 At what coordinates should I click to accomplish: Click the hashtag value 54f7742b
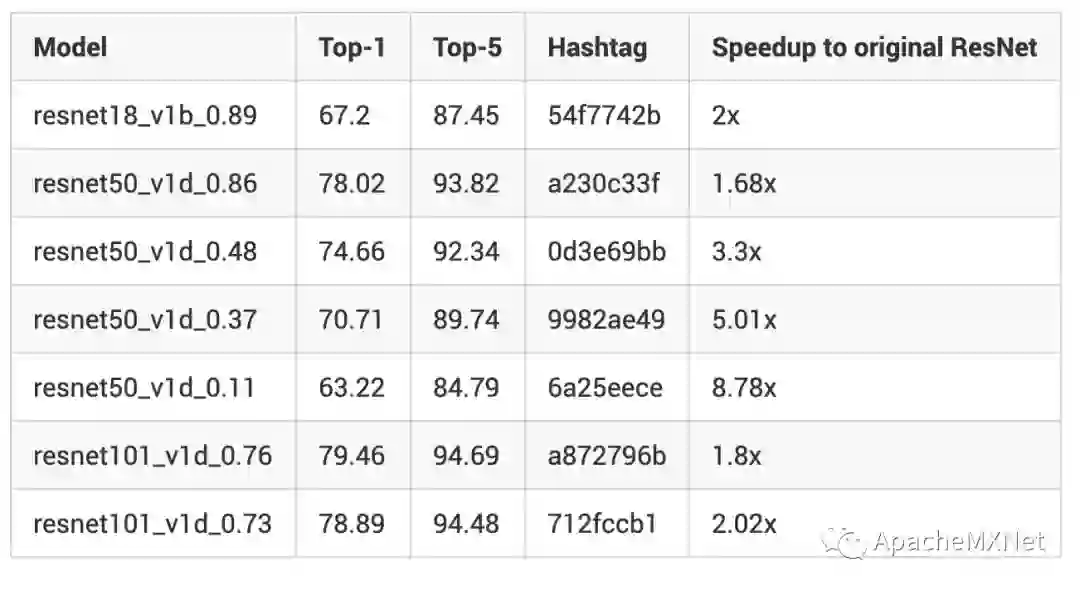tap(604, 115)
